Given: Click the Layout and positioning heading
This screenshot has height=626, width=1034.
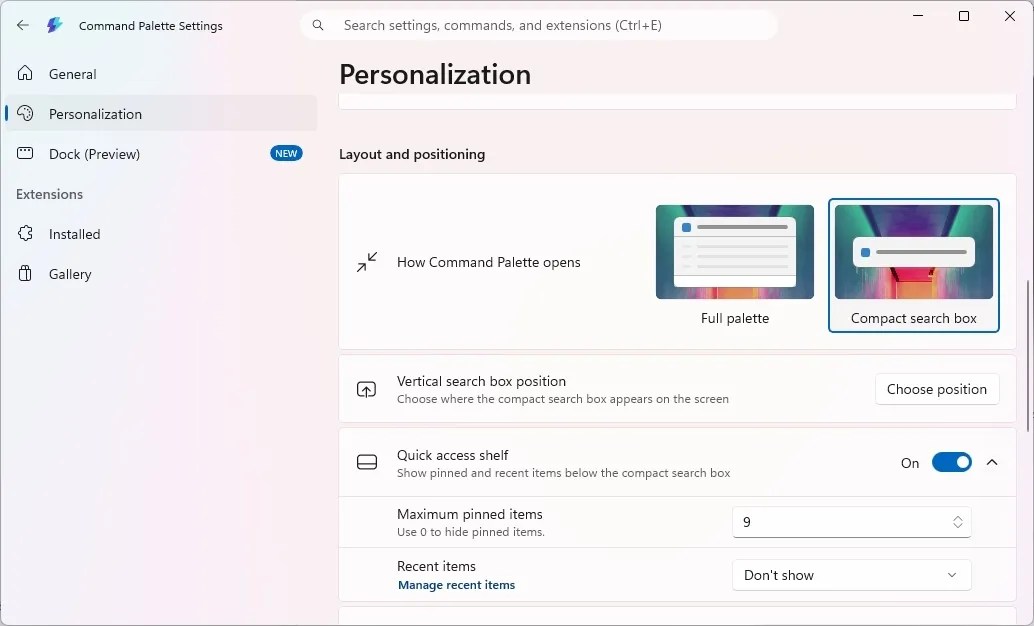Looking at the screenshot, I should (x=412, y=154).
